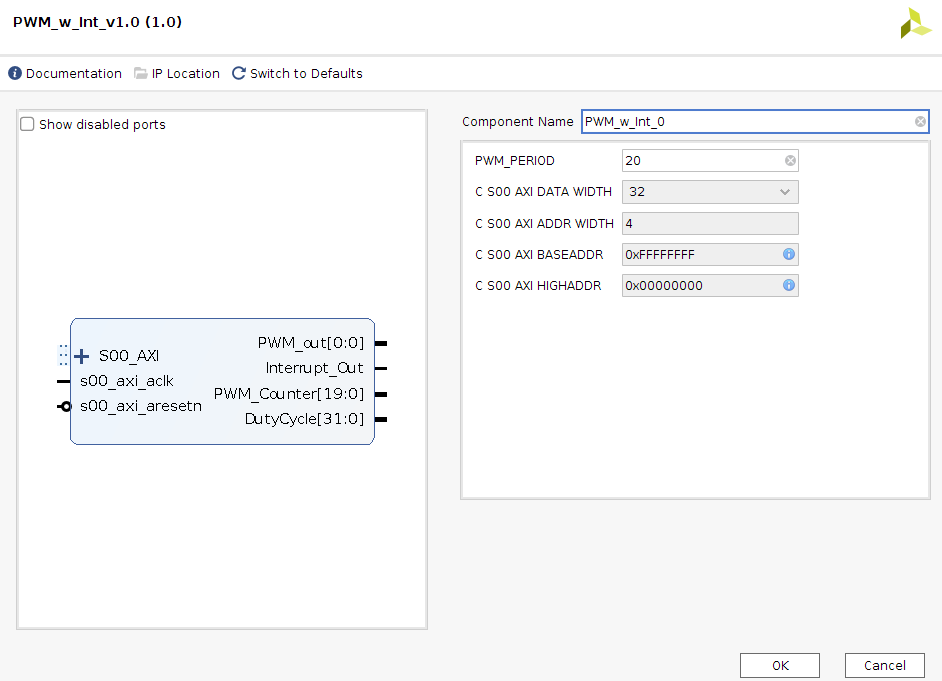Click the PWM_PERIOD input field

[702, 161]
